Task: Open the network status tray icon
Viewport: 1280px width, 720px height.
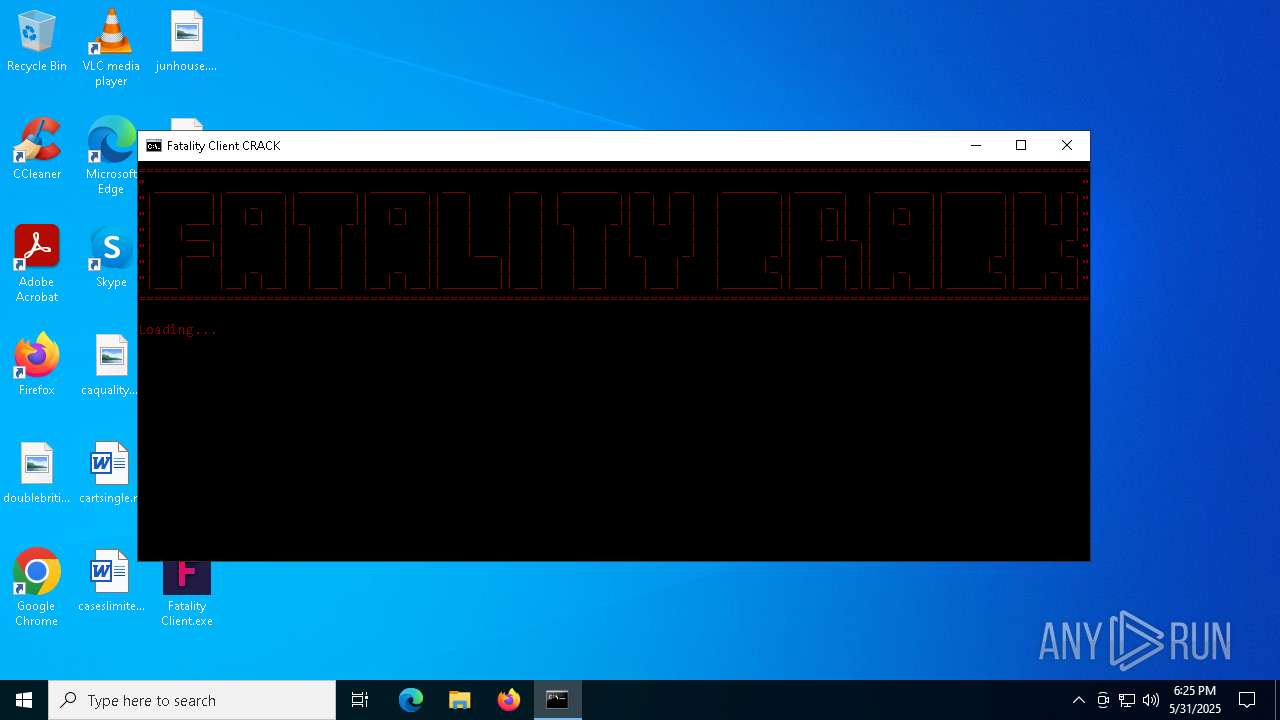Action: [x=1127, y=700]
